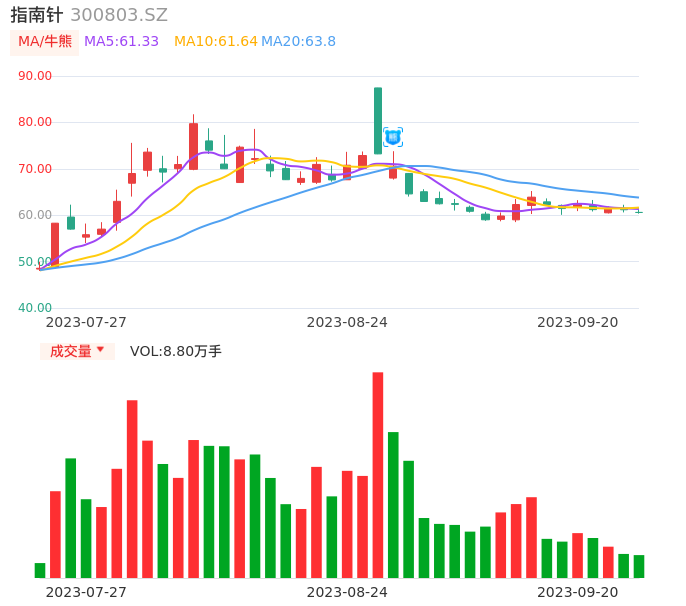
Task: Click the red triangle arrow beside 成交量
Action: point(101,349)
